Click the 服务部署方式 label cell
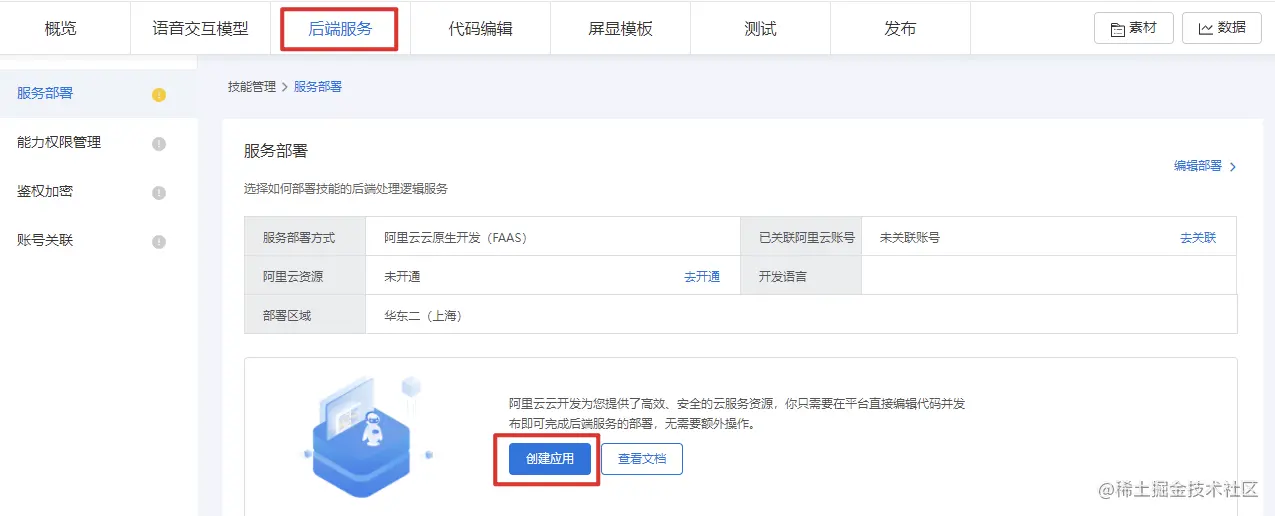The width and height of the screenshot is (1275, 516). click(x=305, y=238)
